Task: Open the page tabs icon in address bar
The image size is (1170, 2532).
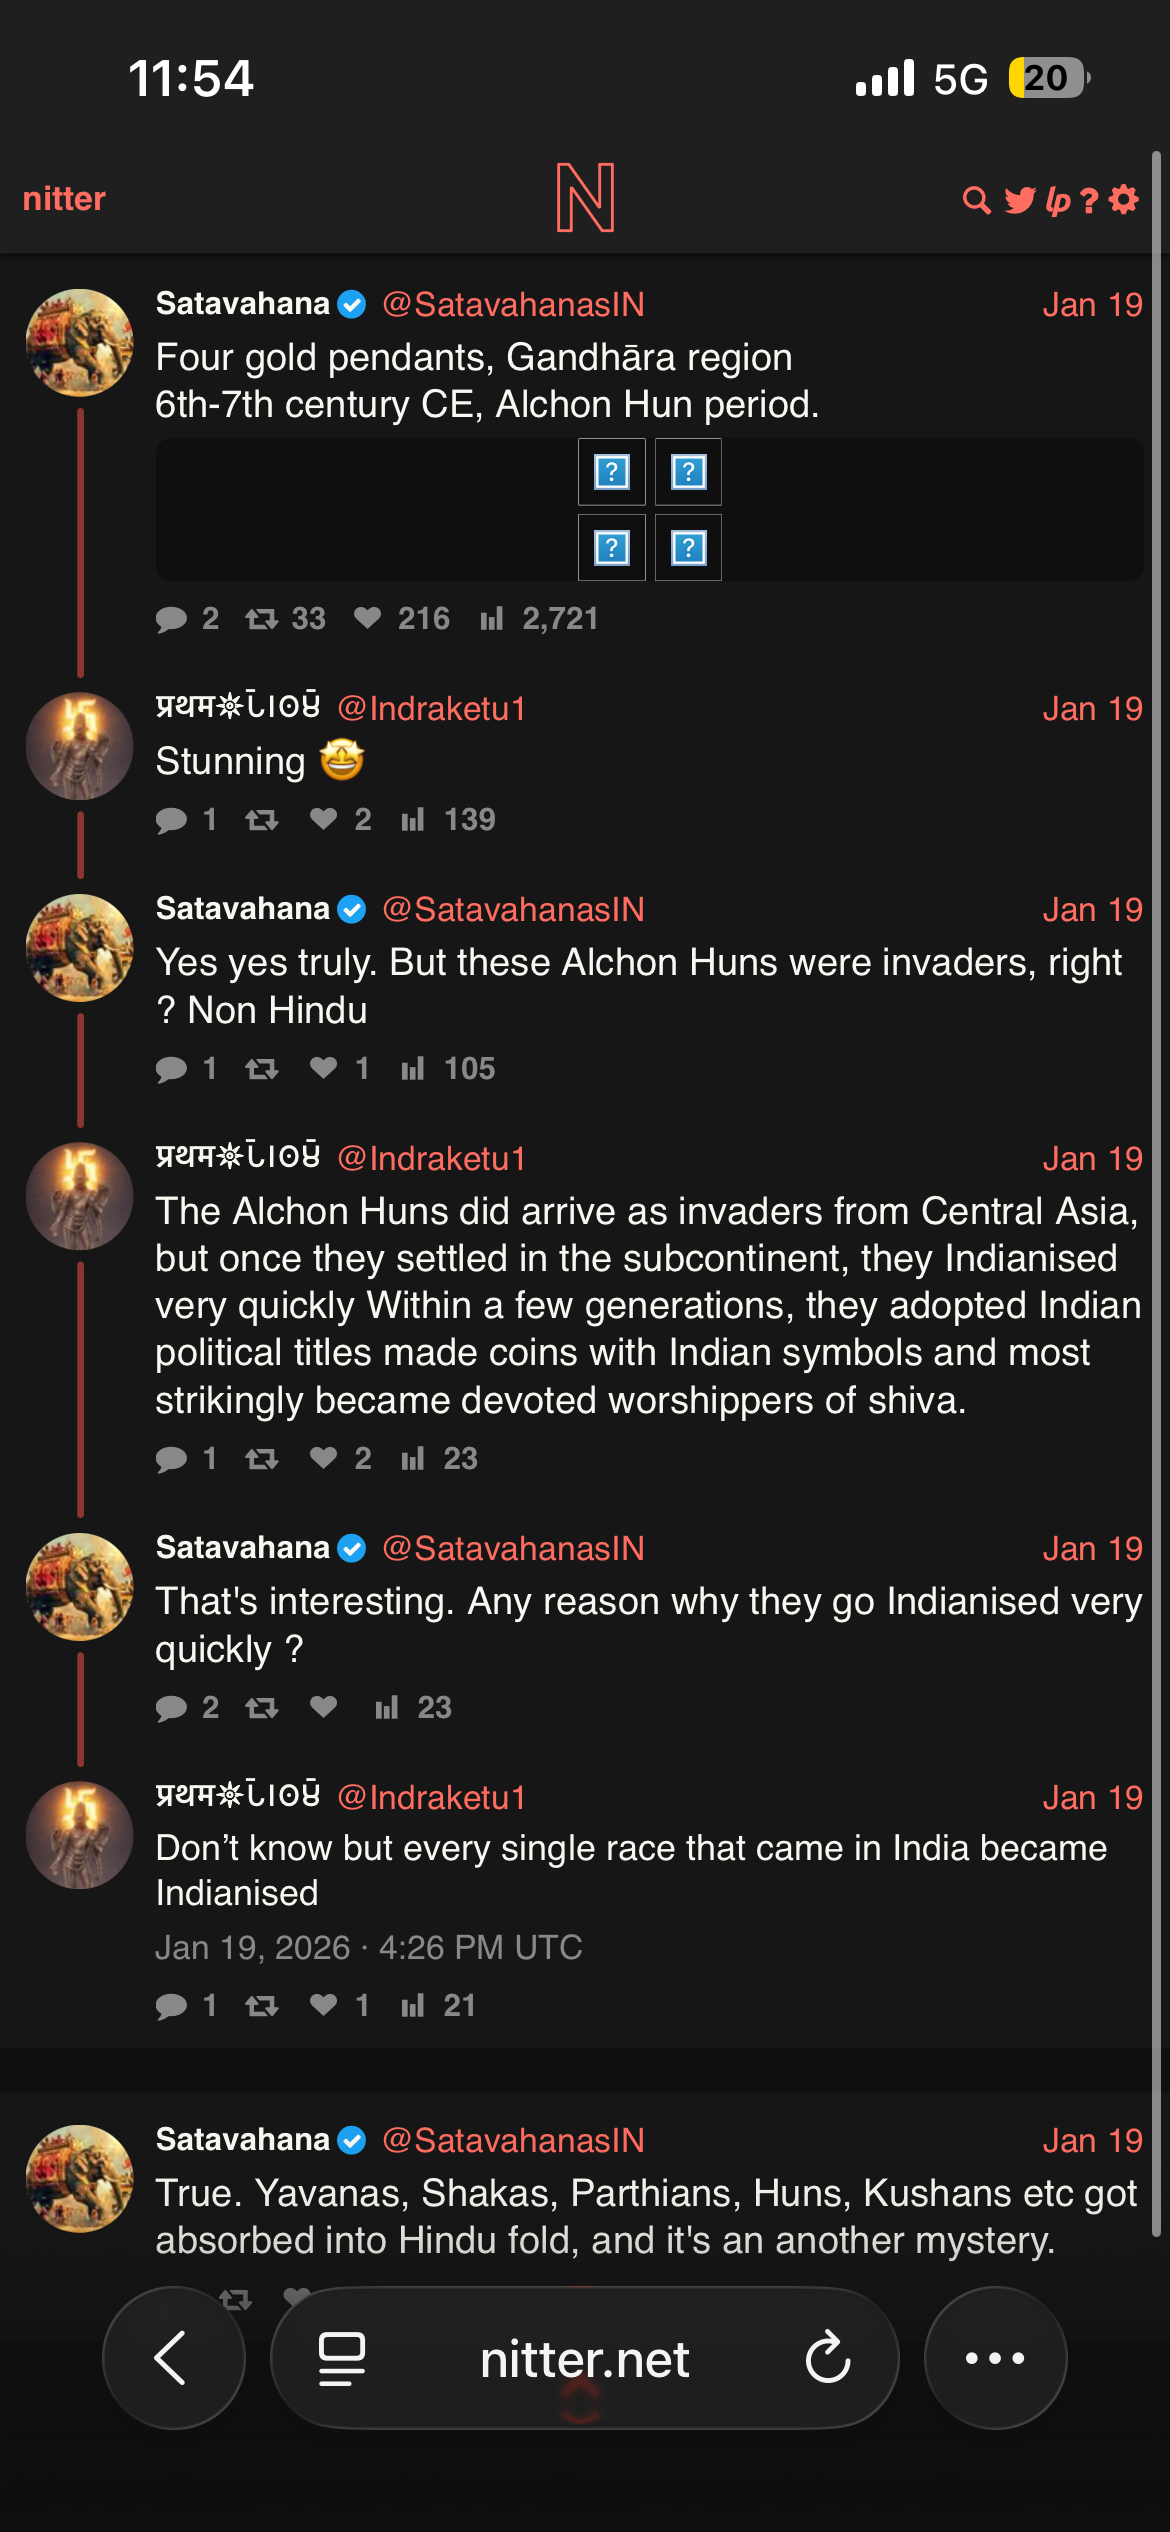Action: coord(341,2358)
